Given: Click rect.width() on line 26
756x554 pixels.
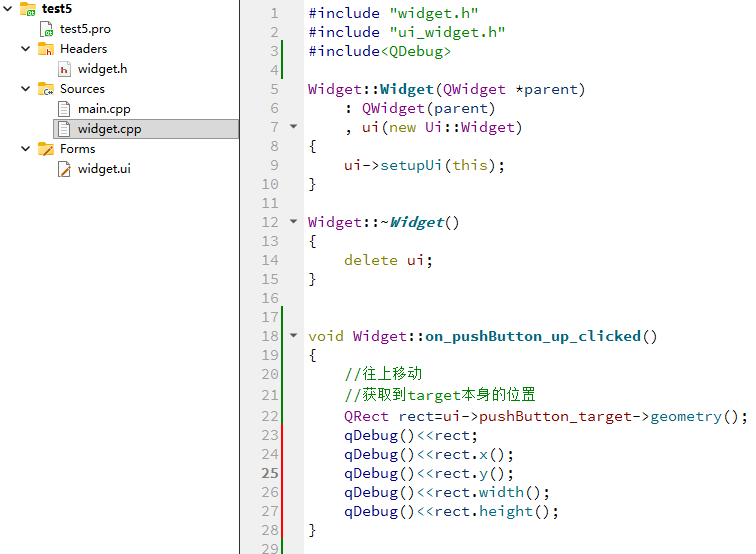Looking at the screenshot, I should 487,492.
